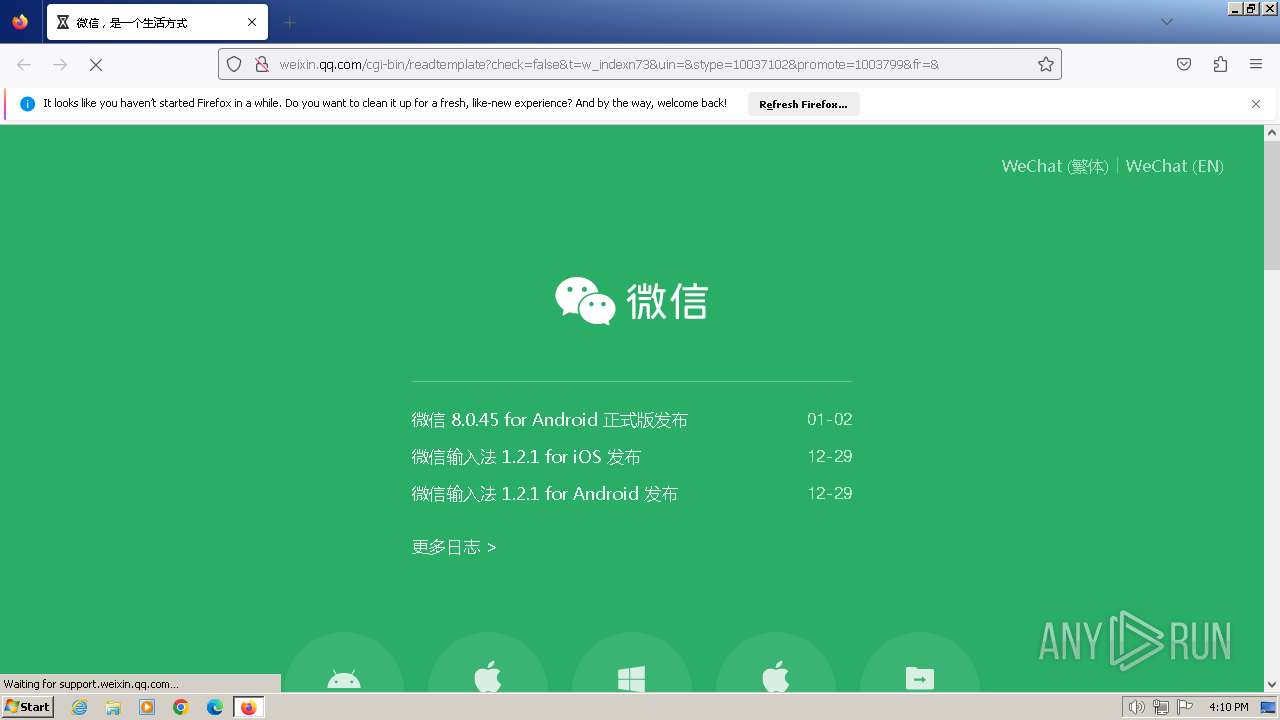Open the tracking protection shield icon
Screen dimensions: 1280x720
coord(234,64)
